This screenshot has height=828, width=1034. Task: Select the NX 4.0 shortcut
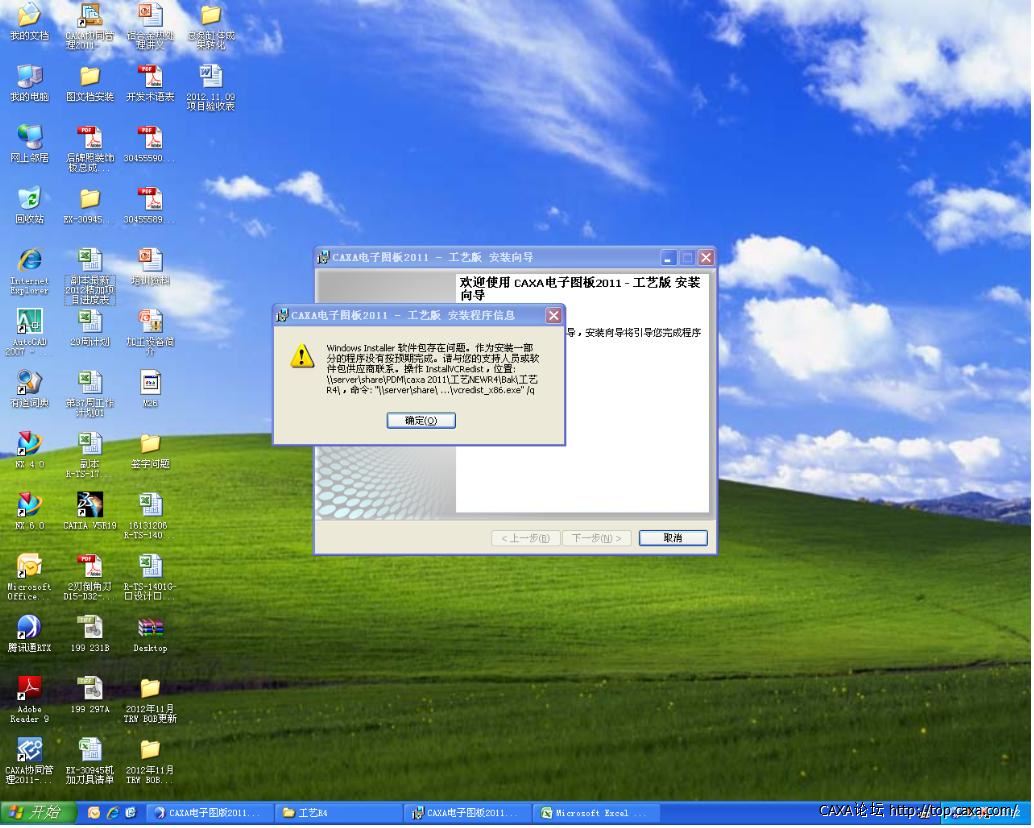point(29,450)
